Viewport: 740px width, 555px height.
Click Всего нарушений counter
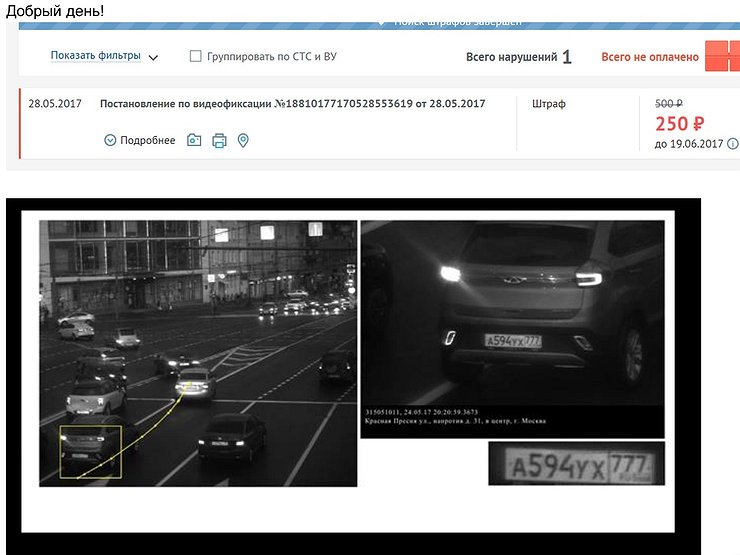coord(519,57)
